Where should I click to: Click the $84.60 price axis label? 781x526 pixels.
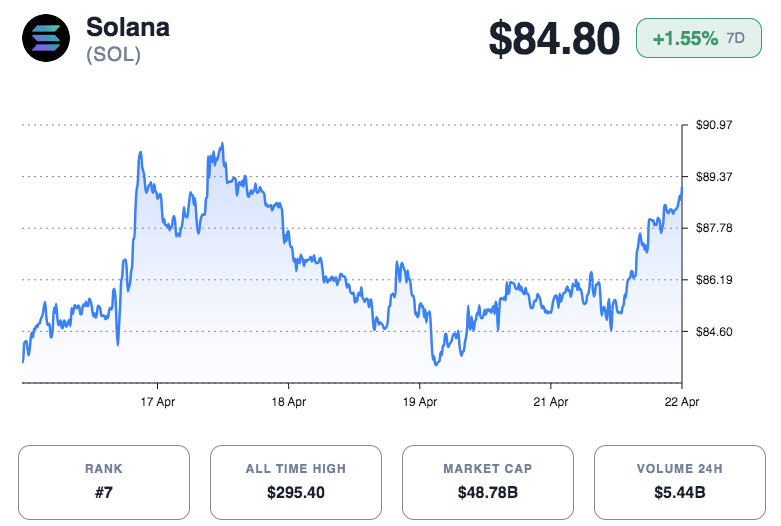coord(714,332)
